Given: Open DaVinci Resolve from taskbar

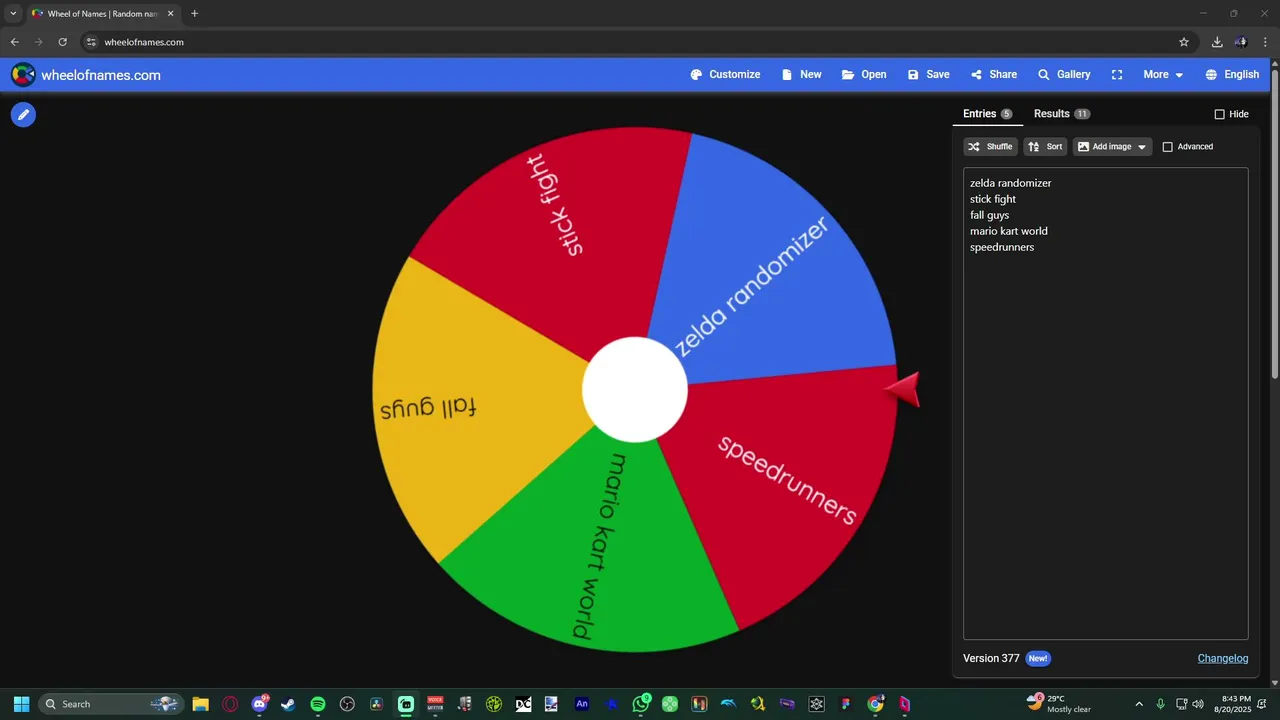Looking at the screenshot, I should pyautogui.click(x=376, y=704).
